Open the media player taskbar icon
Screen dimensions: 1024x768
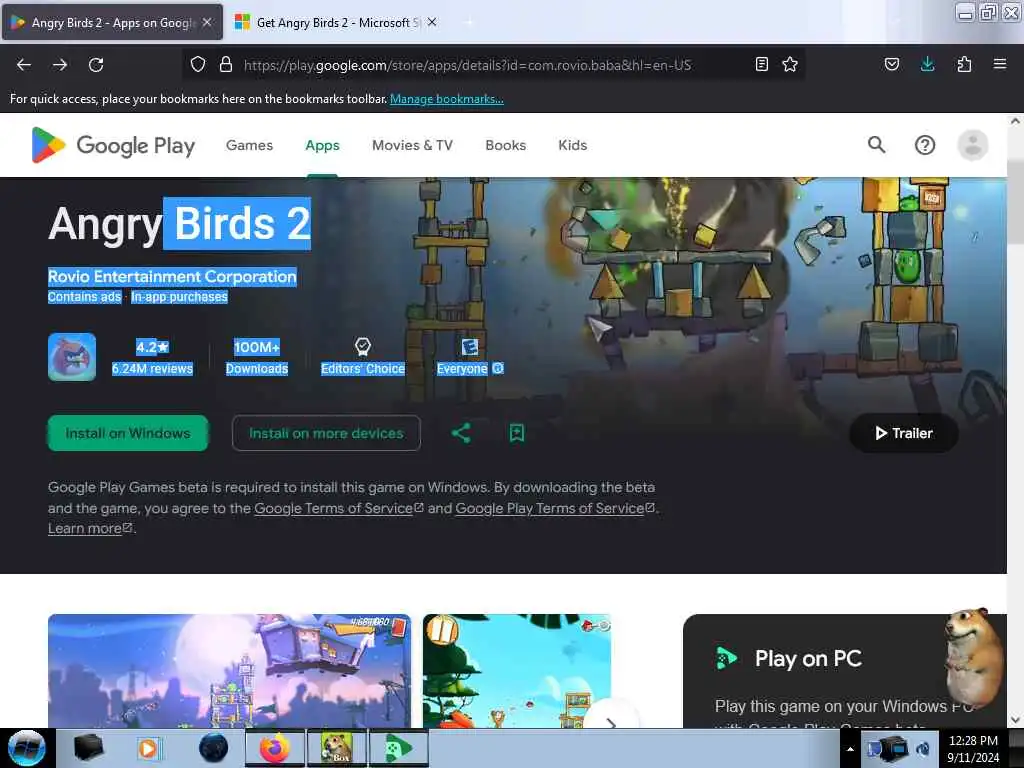tap(148, 748)
